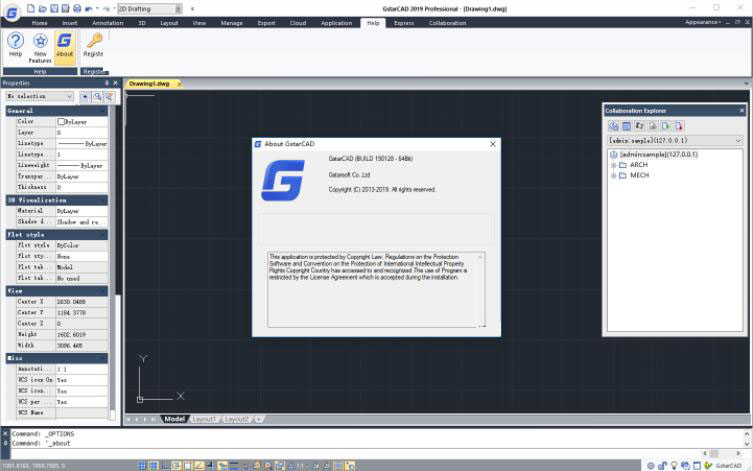753x471 pixels.
Task: Click the Linetype ByLayer property value
Action: (x=82, y=144)
